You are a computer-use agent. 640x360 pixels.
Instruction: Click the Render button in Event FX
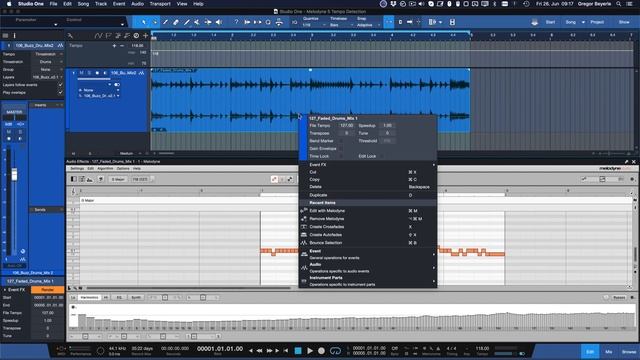[x=47, y=290]
